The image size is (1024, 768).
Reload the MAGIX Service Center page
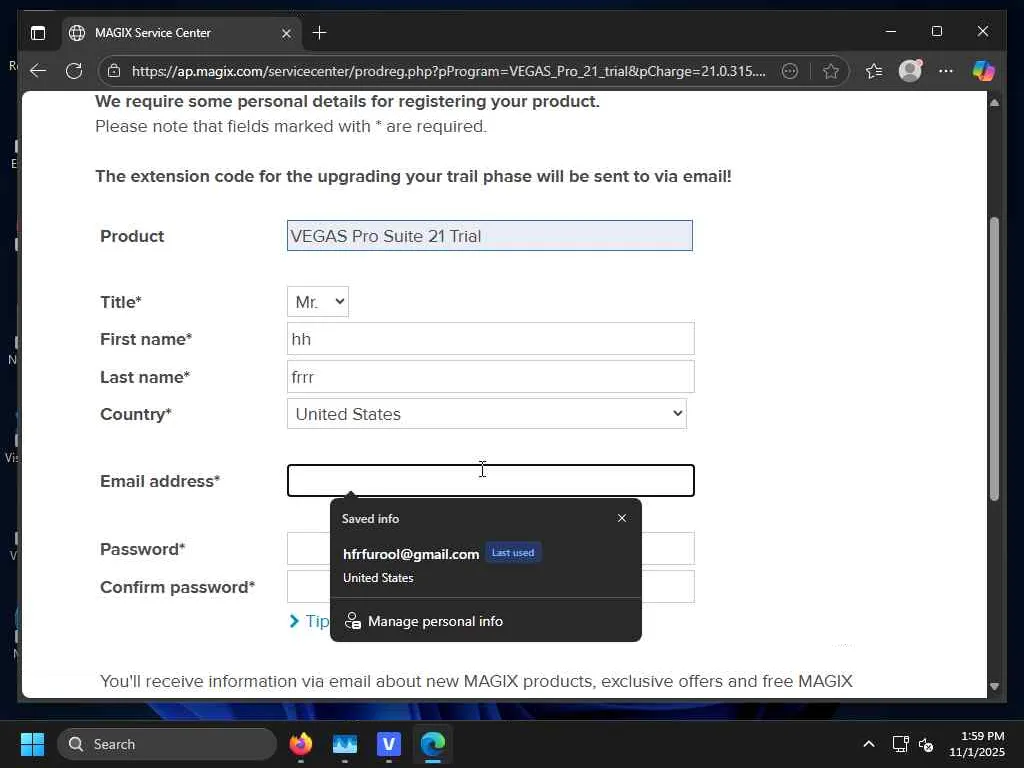[x=74, y=71]
